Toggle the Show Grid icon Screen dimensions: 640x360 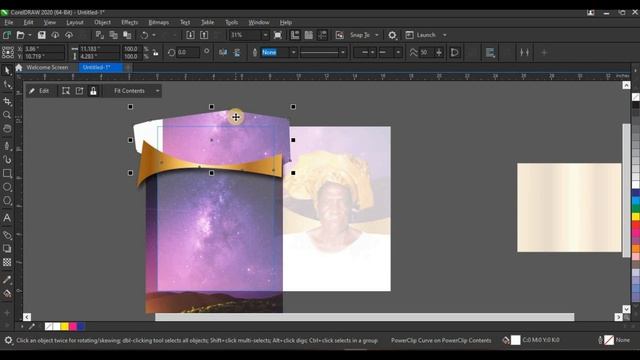[x=309, y=35]
